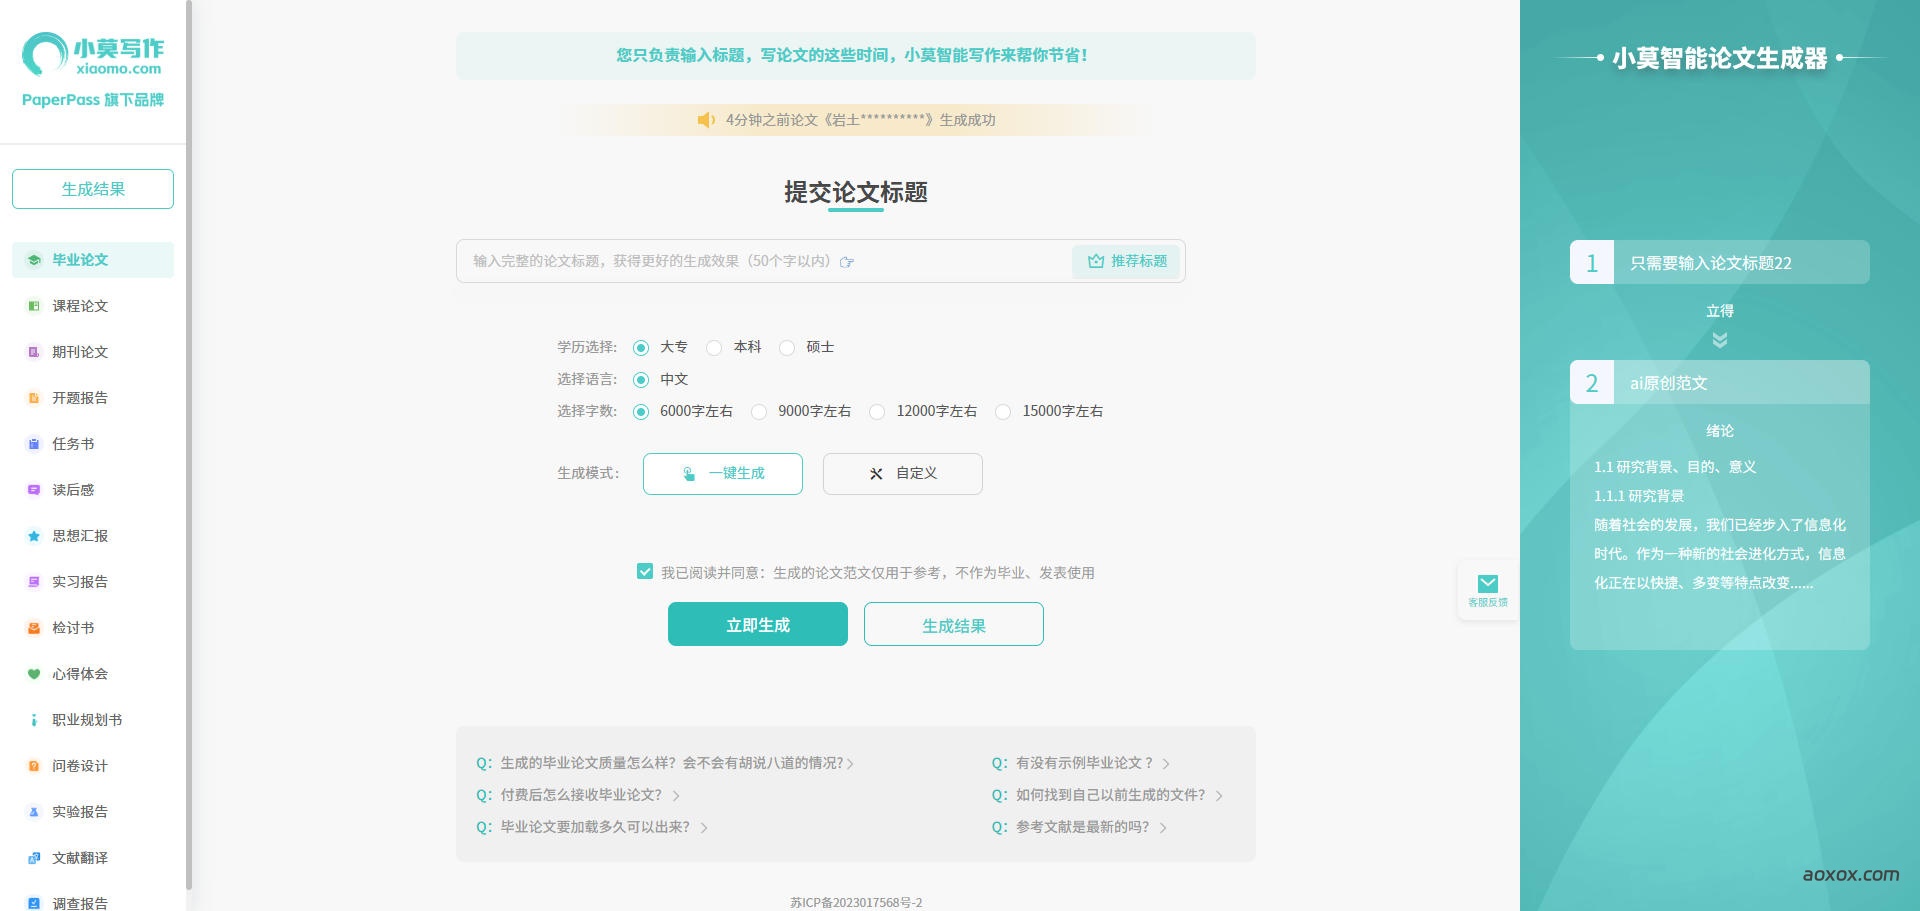Click the star icon beside 思想汇报
Viewport: 1920px width, 911px height.
point(34,536)
